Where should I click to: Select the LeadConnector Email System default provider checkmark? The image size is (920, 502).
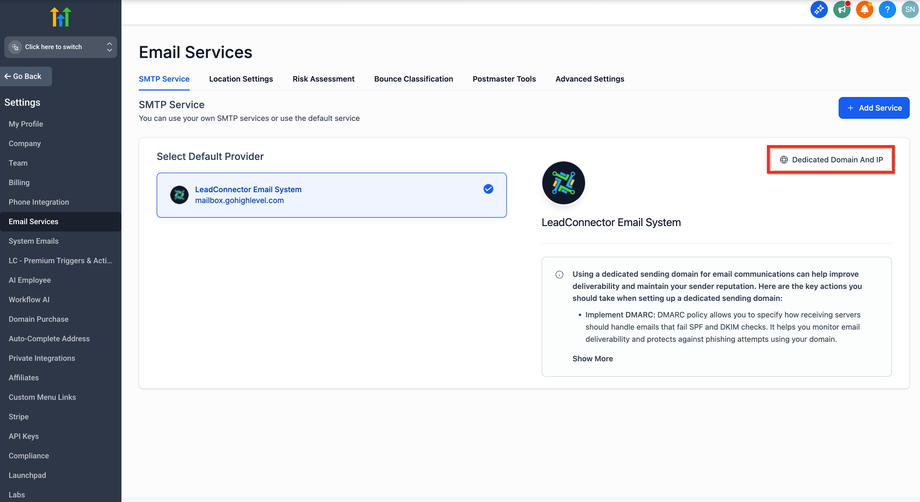(488, 189)
